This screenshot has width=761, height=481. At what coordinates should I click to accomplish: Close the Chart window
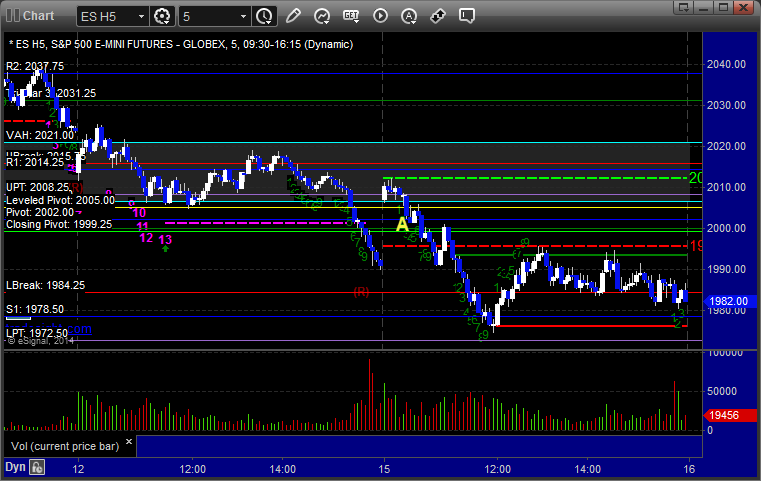(743, 7)
